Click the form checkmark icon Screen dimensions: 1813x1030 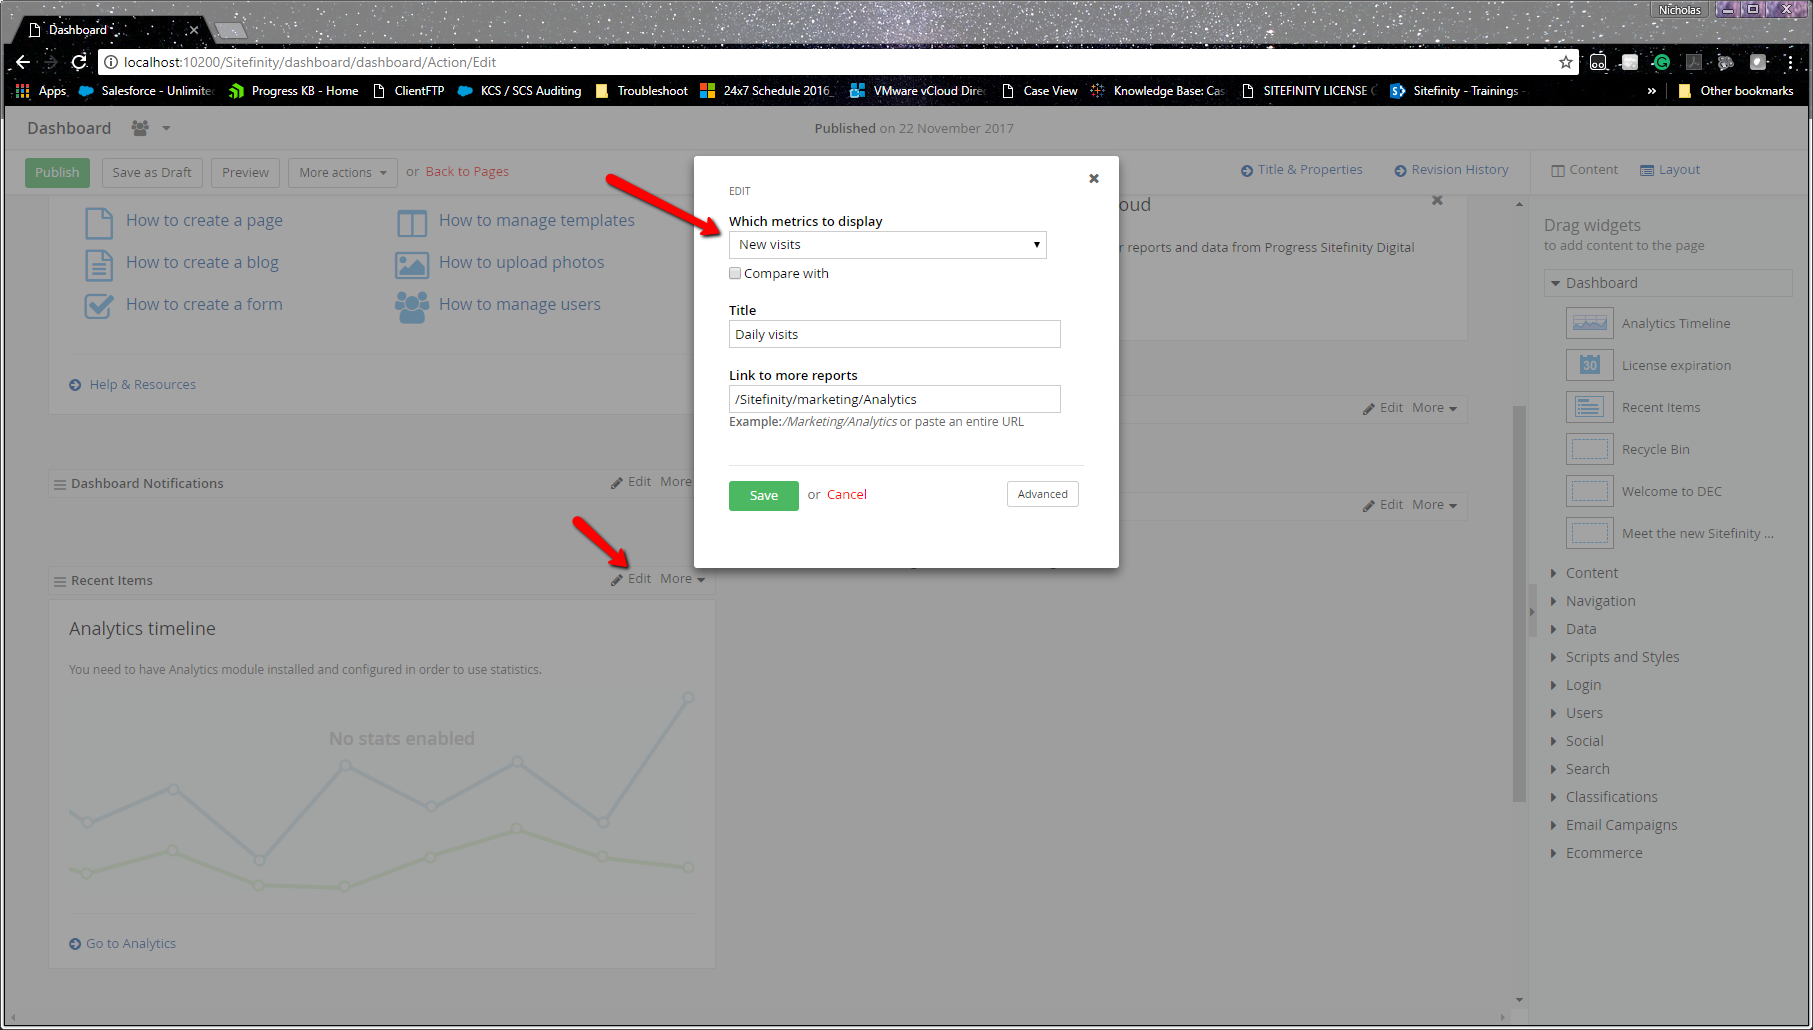99,306
